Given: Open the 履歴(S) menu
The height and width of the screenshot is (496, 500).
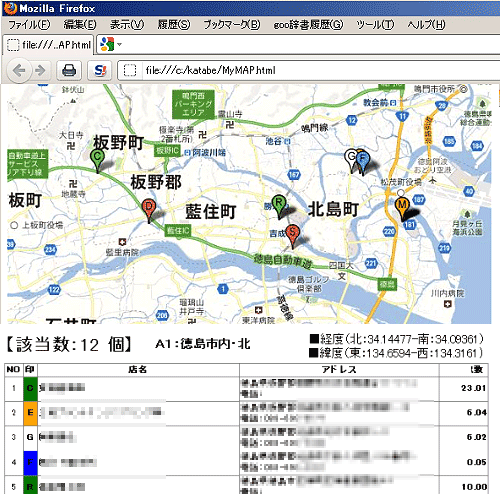Looking at the screenshot, I should click(173, 24).
